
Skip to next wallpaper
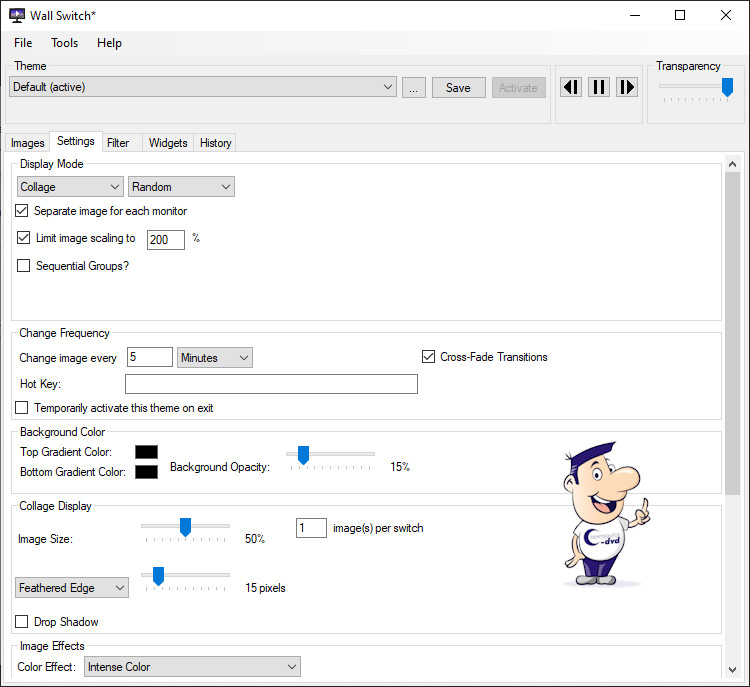tap(627, 87)
